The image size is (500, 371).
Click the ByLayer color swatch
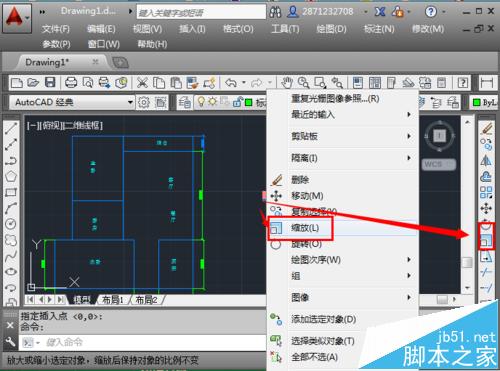point(477,103)
